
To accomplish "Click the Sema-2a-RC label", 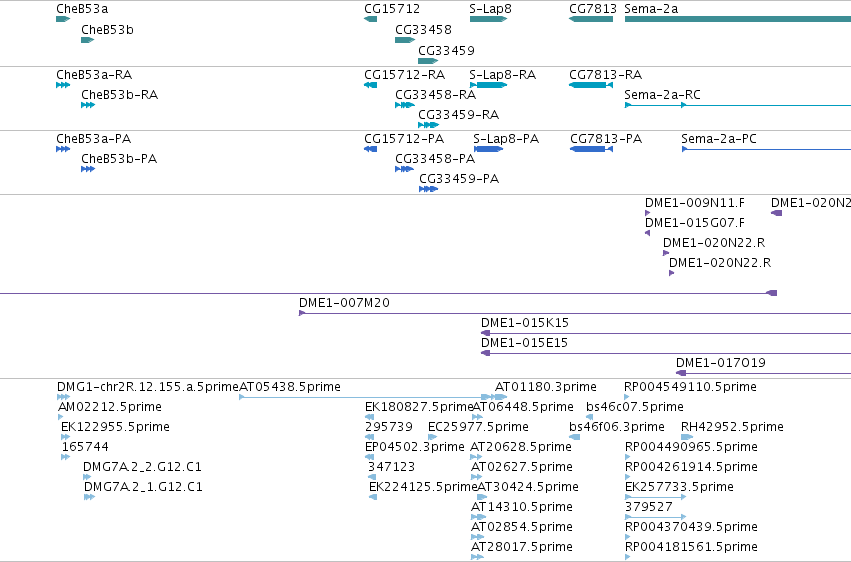I will coord(662,95).
